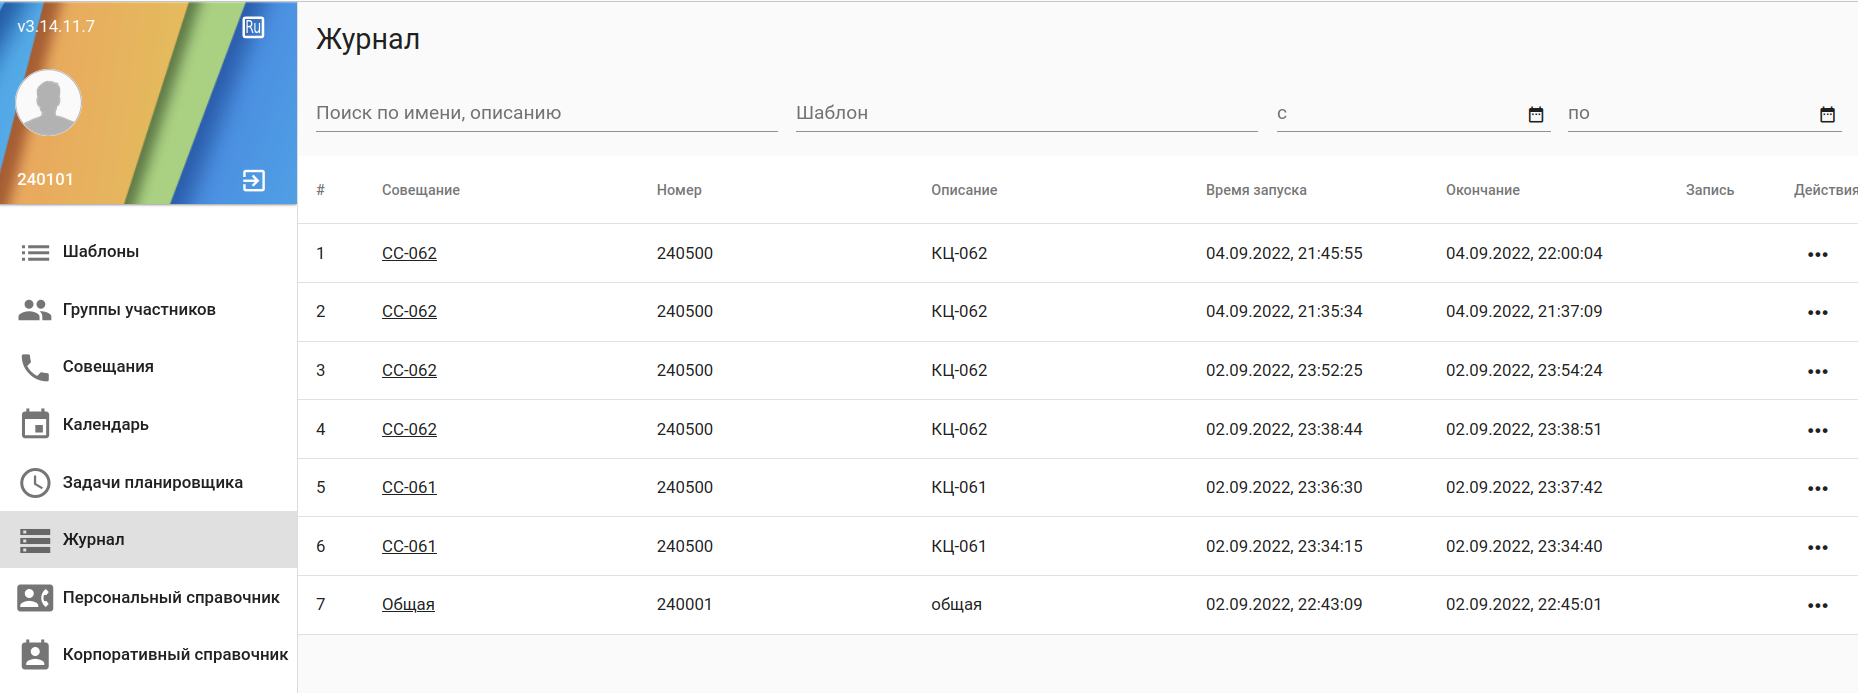1858x693 pixels.
Task: Open the Календарь section
Action: 105,425
